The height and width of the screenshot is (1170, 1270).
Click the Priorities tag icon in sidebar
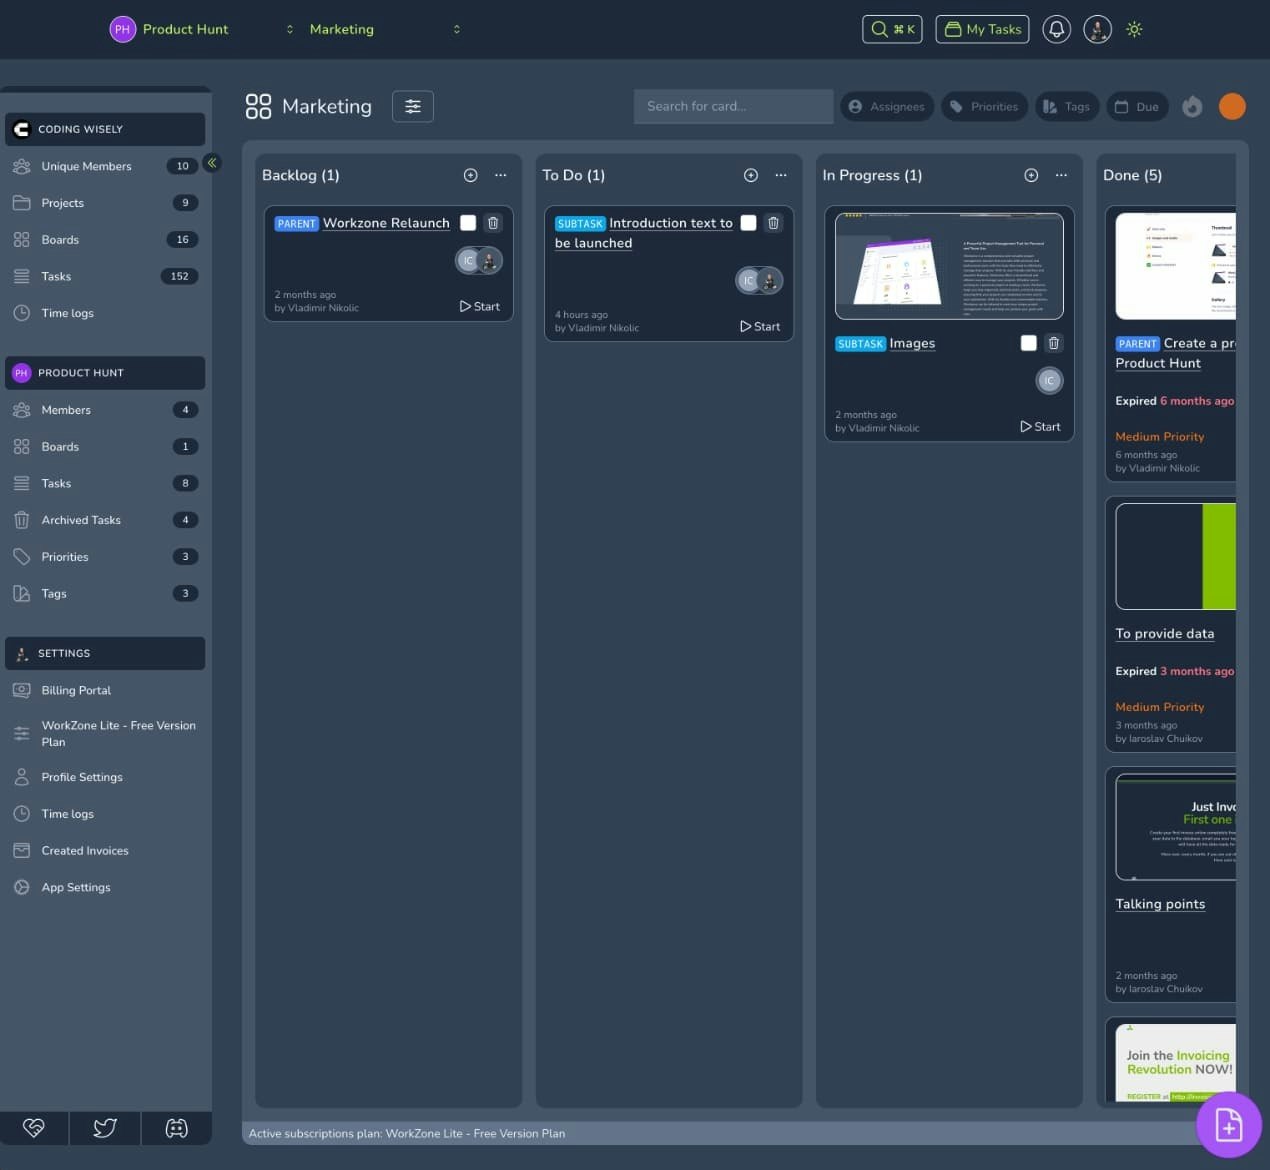click(21, 557)
